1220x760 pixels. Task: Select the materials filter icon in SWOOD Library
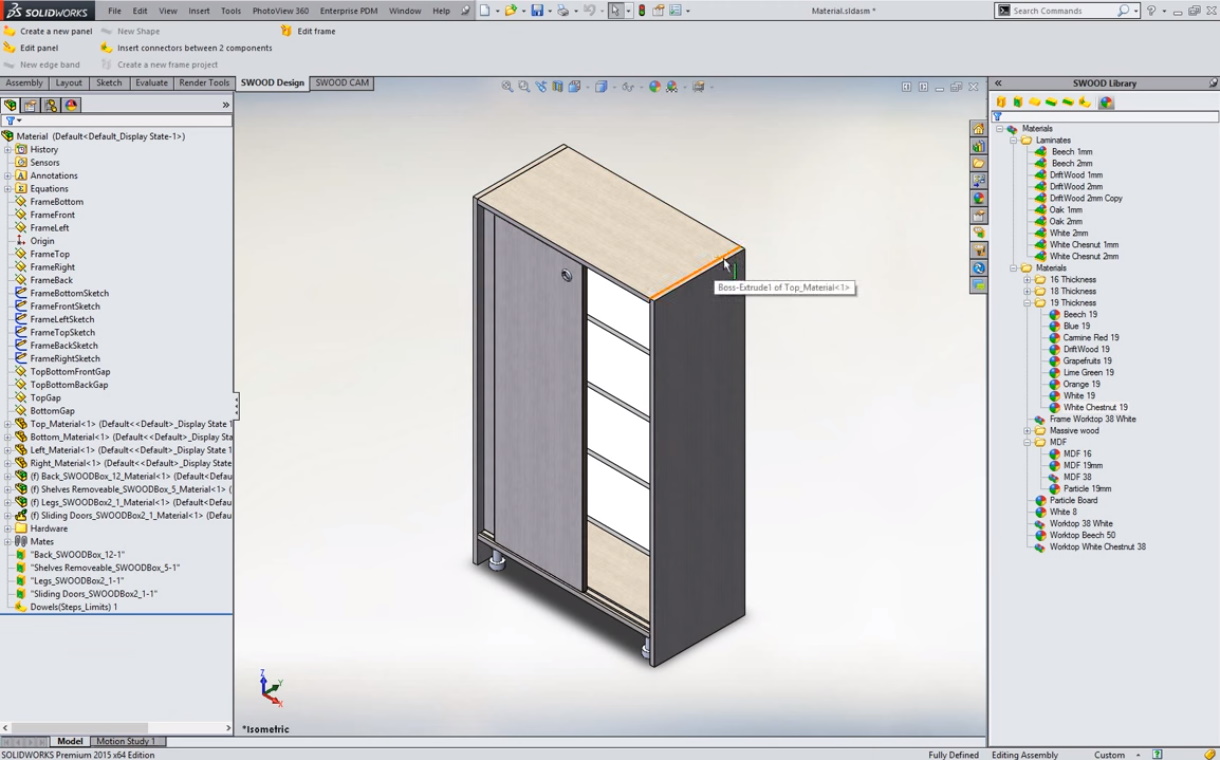[1106, 102]
